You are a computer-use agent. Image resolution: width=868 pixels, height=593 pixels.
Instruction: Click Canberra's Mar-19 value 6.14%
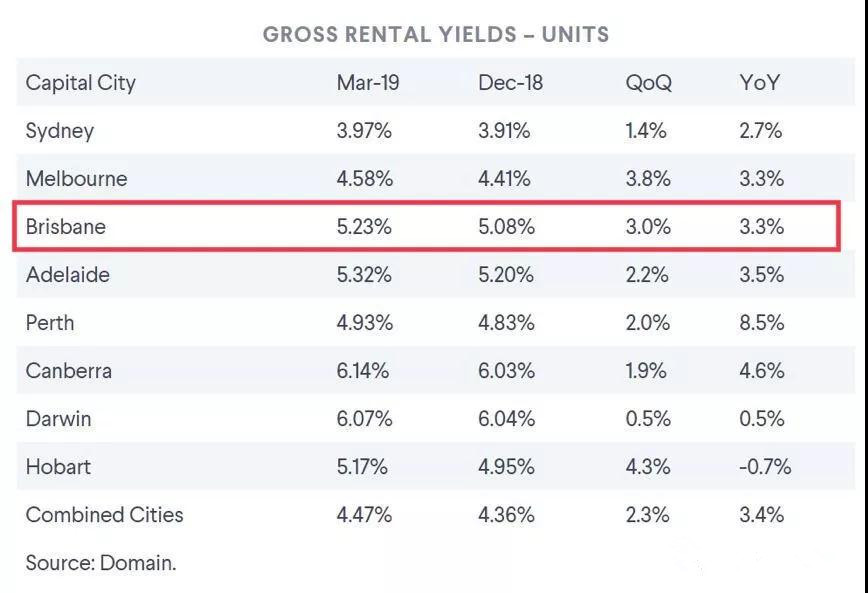[364, 371]
